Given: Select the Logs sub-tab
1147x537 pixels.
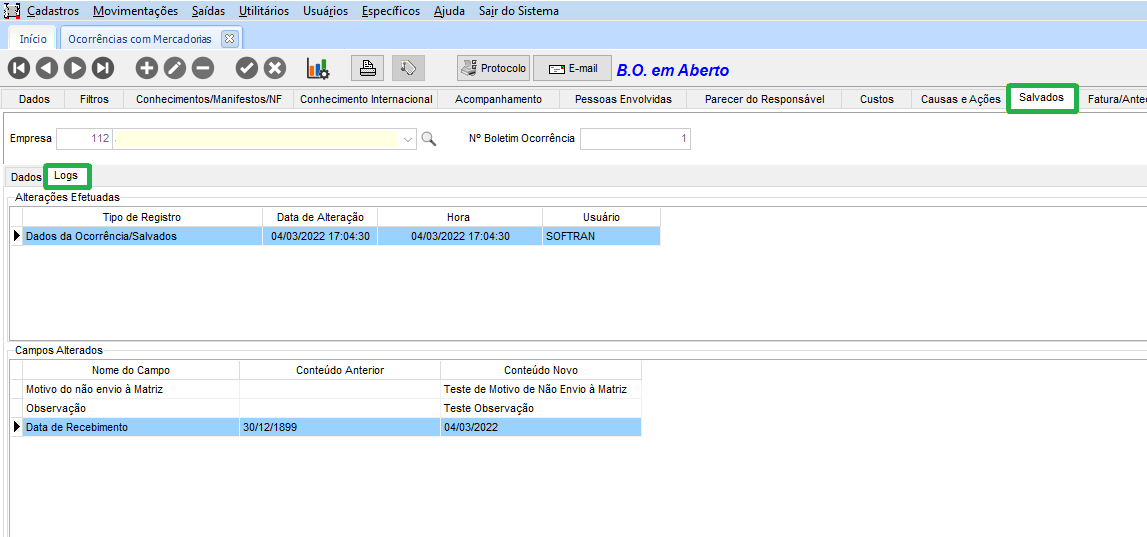Looking at the screenshot, I should [x=66, y=176].
